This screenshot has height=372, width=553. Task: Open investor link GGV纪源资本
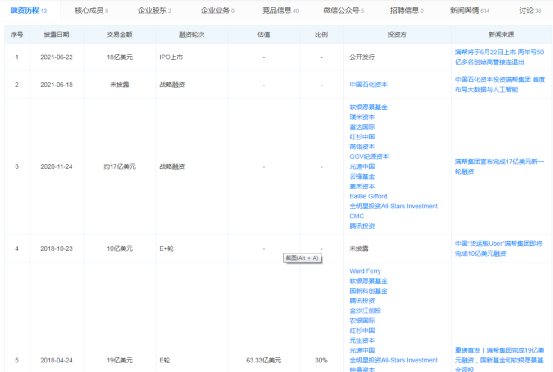pos(369,157)
